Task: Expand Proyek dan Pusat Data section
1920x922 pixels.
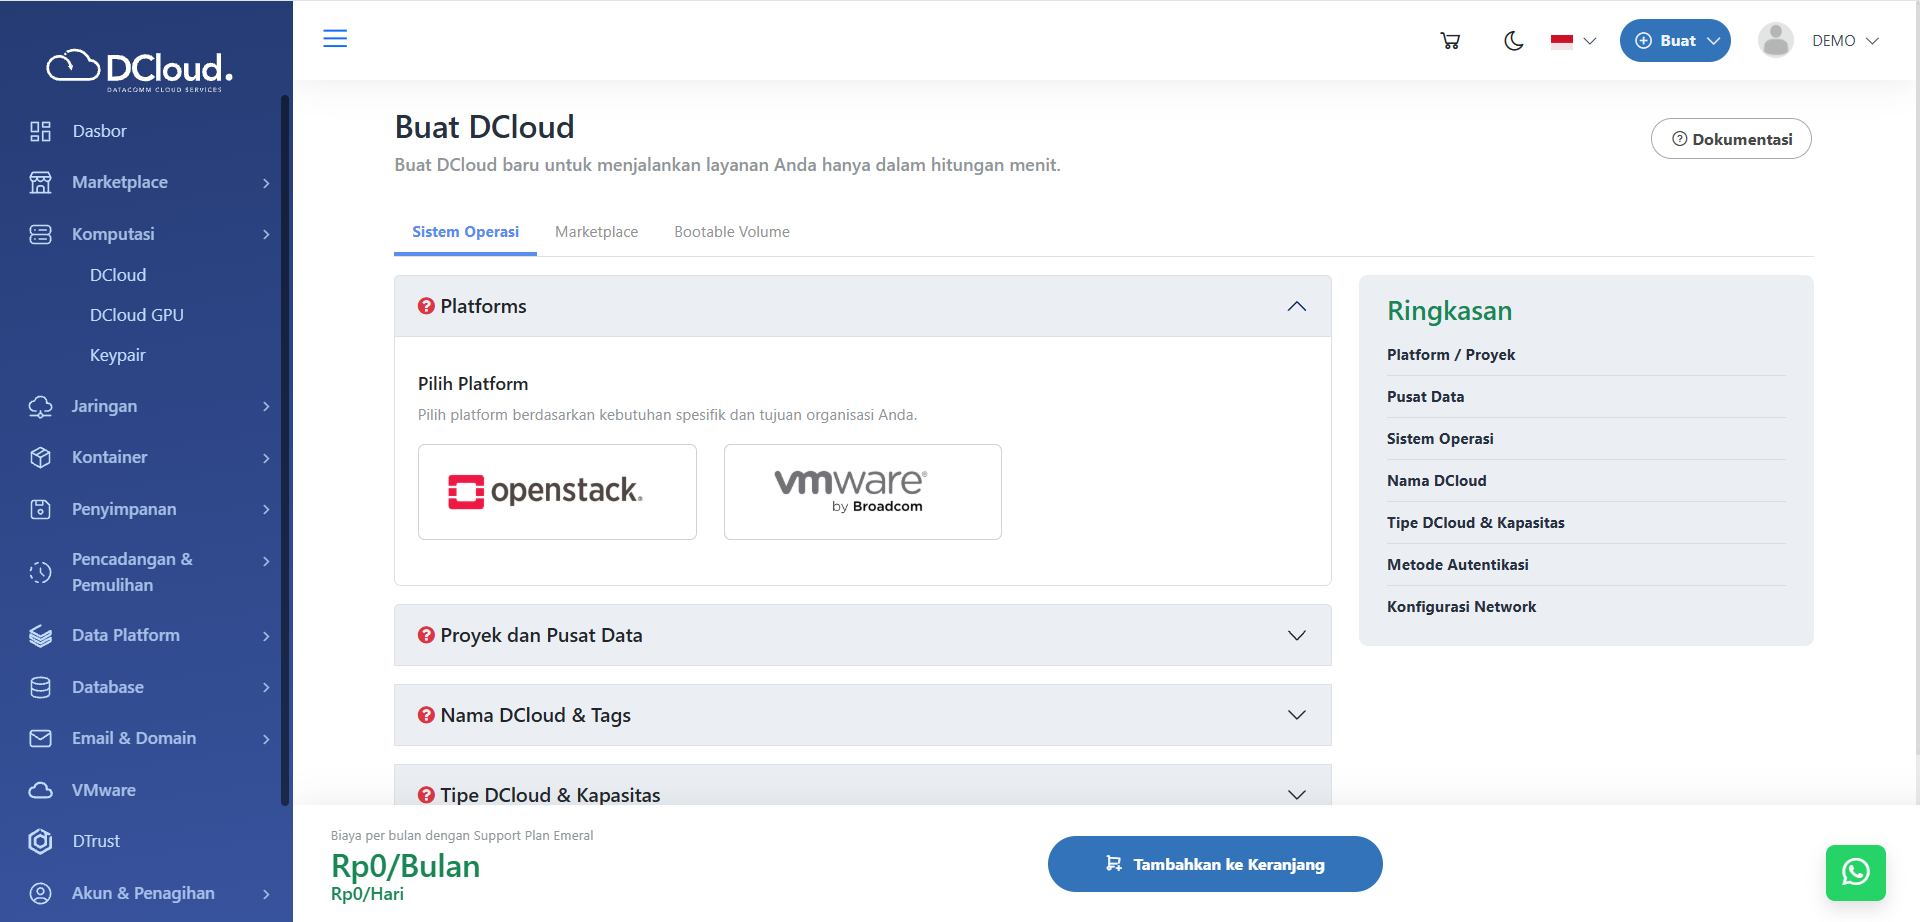Action: pos(862,635)
